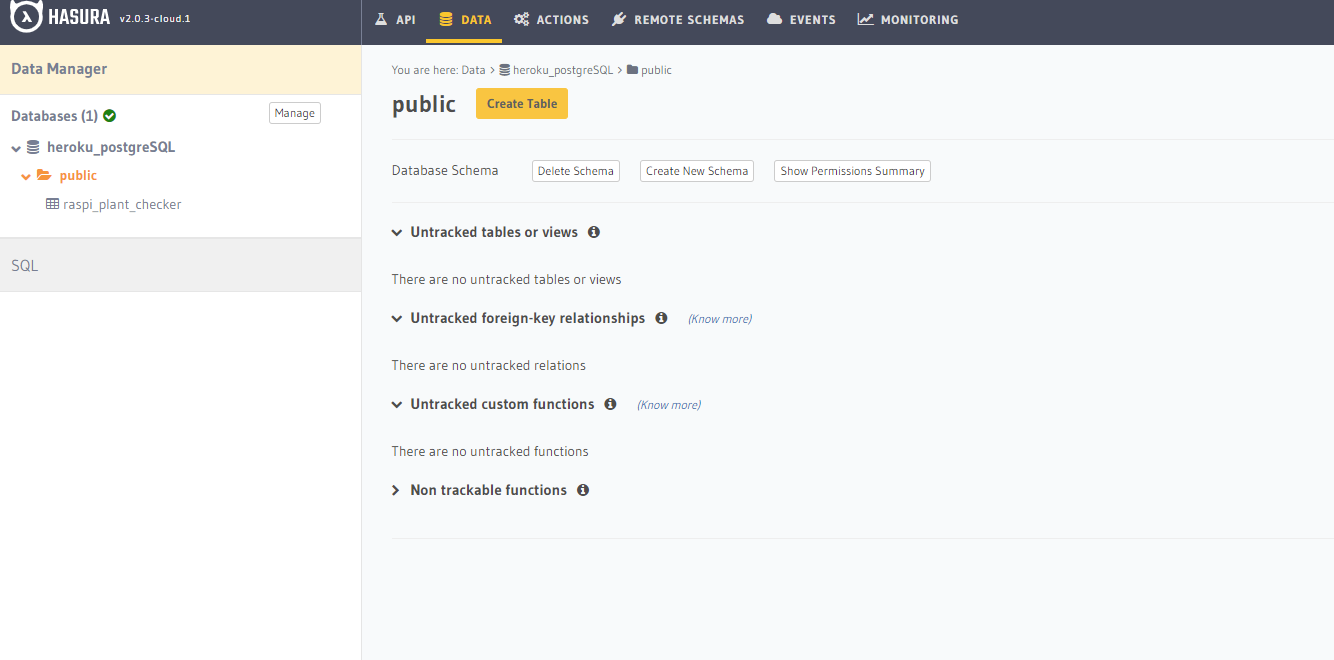The height and width of the screenshot is (660, 1334).
Task: Click info icon beside Untracked custom functions
Action: 610,404
